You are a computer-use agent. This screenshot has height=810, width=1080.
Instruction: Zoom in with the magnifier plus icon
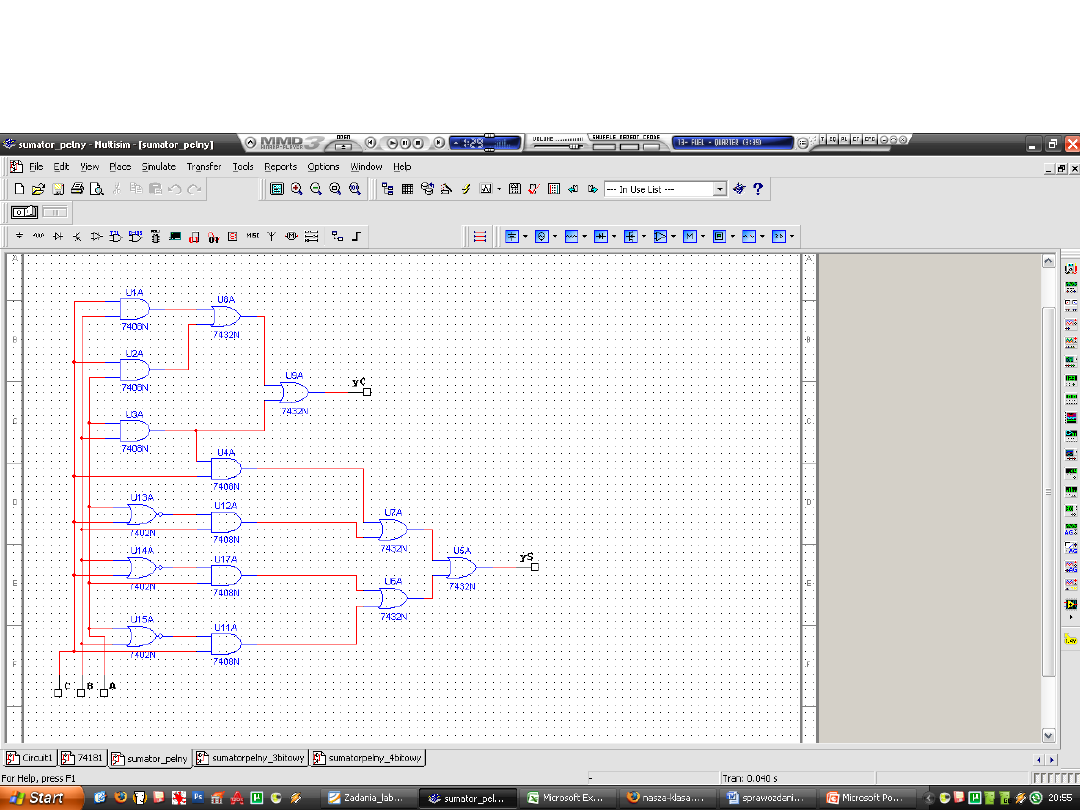pyautogui.click(x=297, y=189)
